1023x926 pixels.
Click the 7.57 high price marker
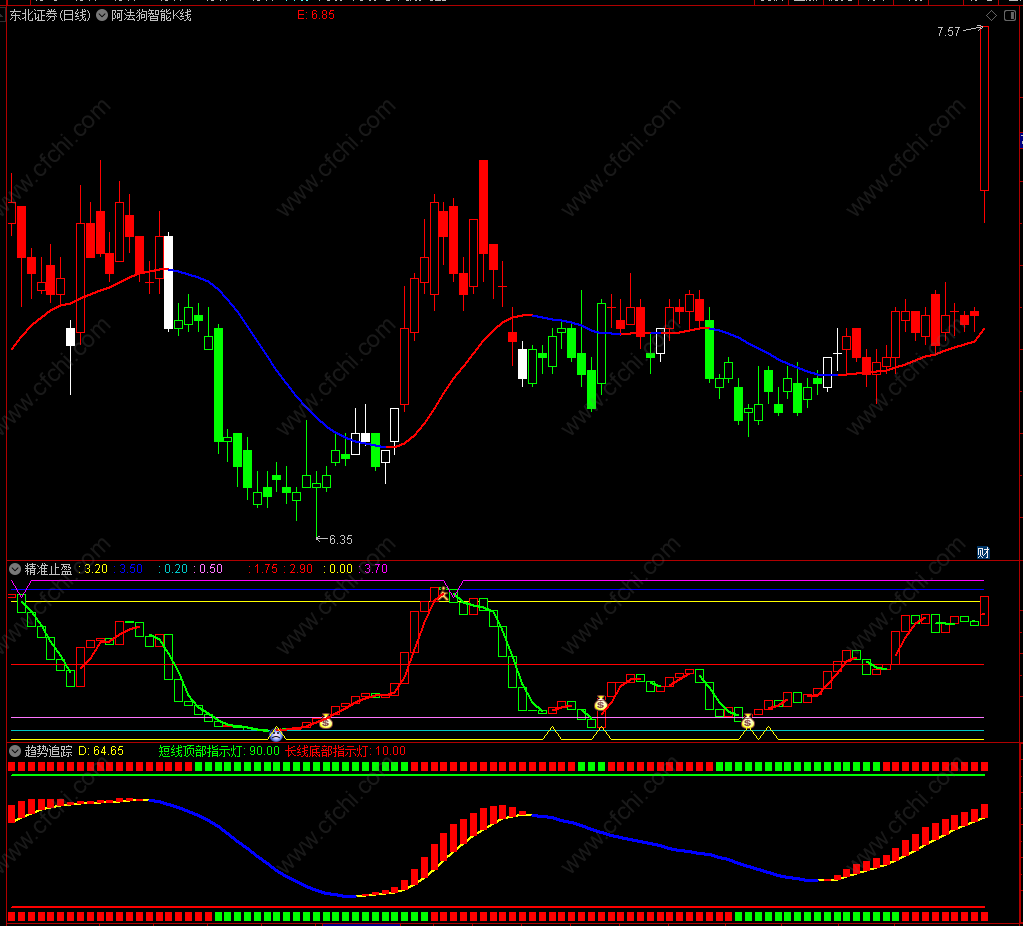tap(949, 31)
